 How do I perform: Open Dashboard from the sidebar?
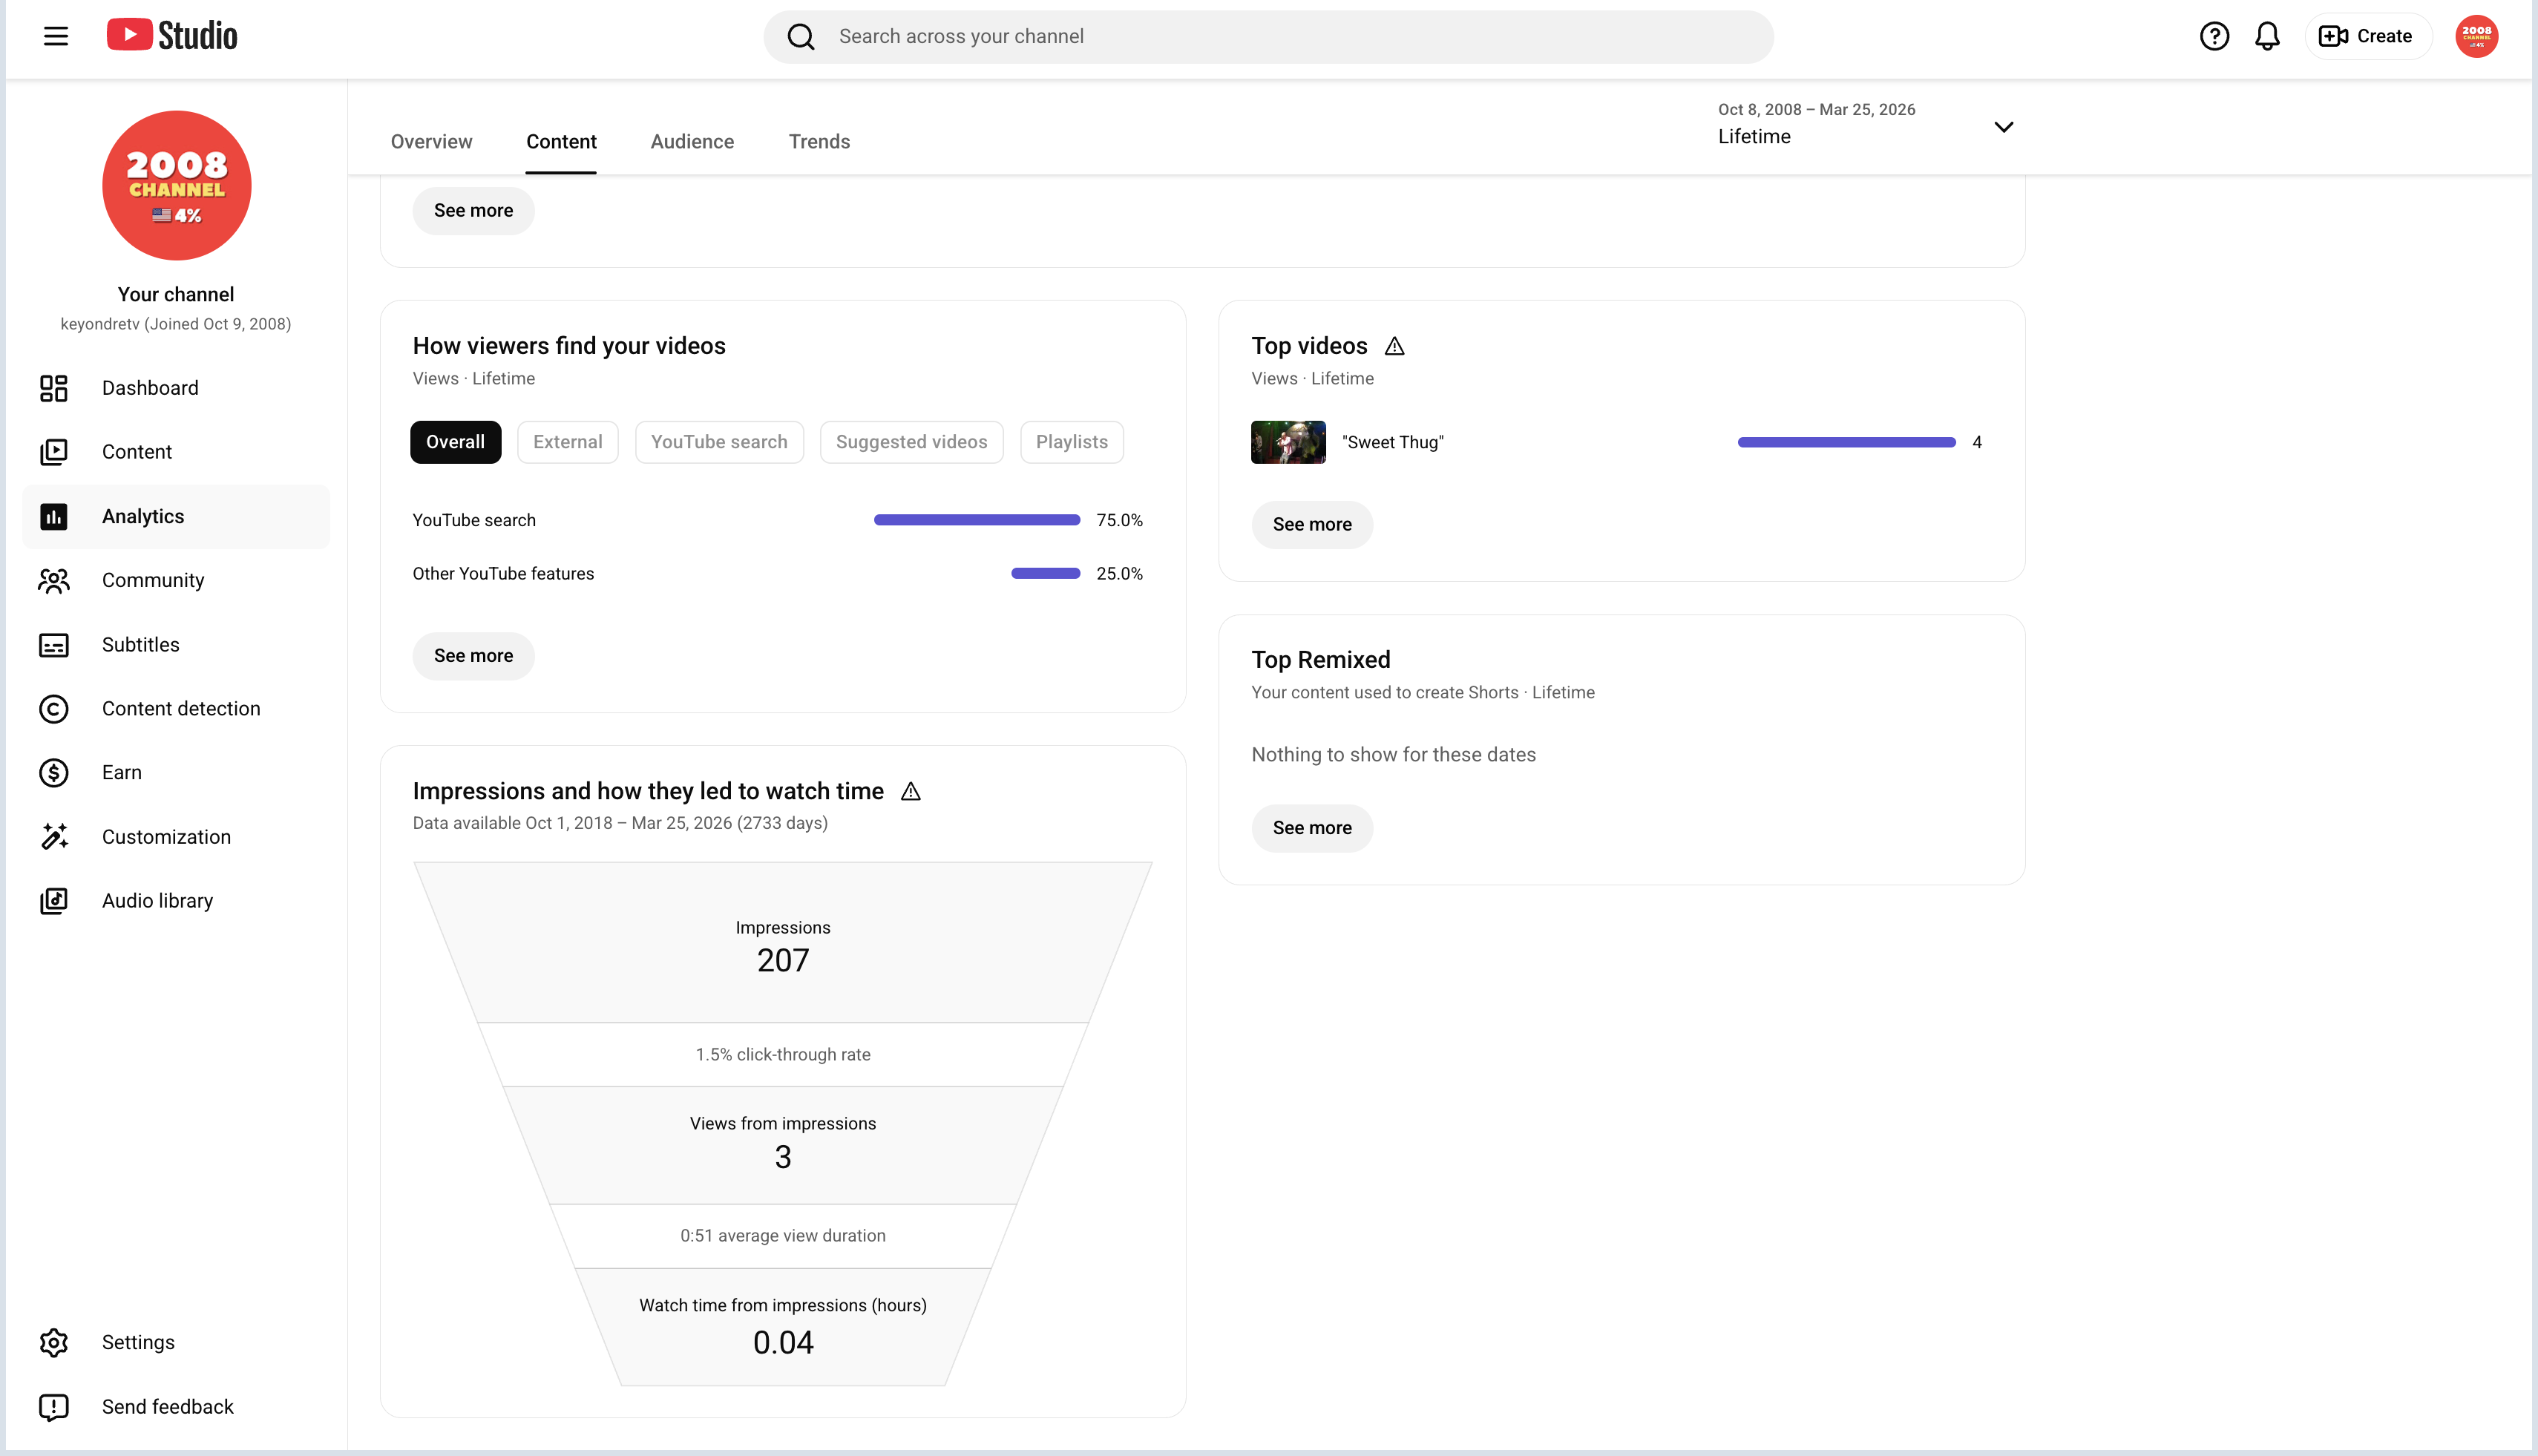176,388
